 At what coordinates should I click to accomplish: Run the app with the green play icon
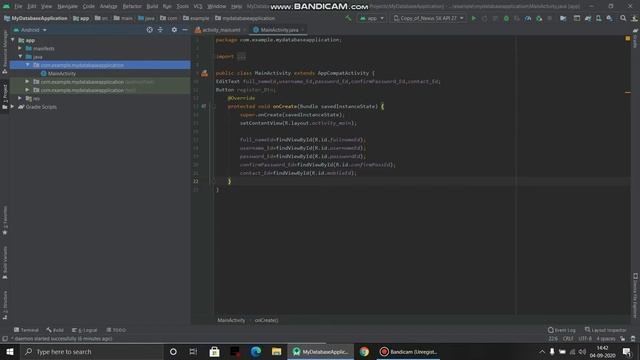(473, 18)
